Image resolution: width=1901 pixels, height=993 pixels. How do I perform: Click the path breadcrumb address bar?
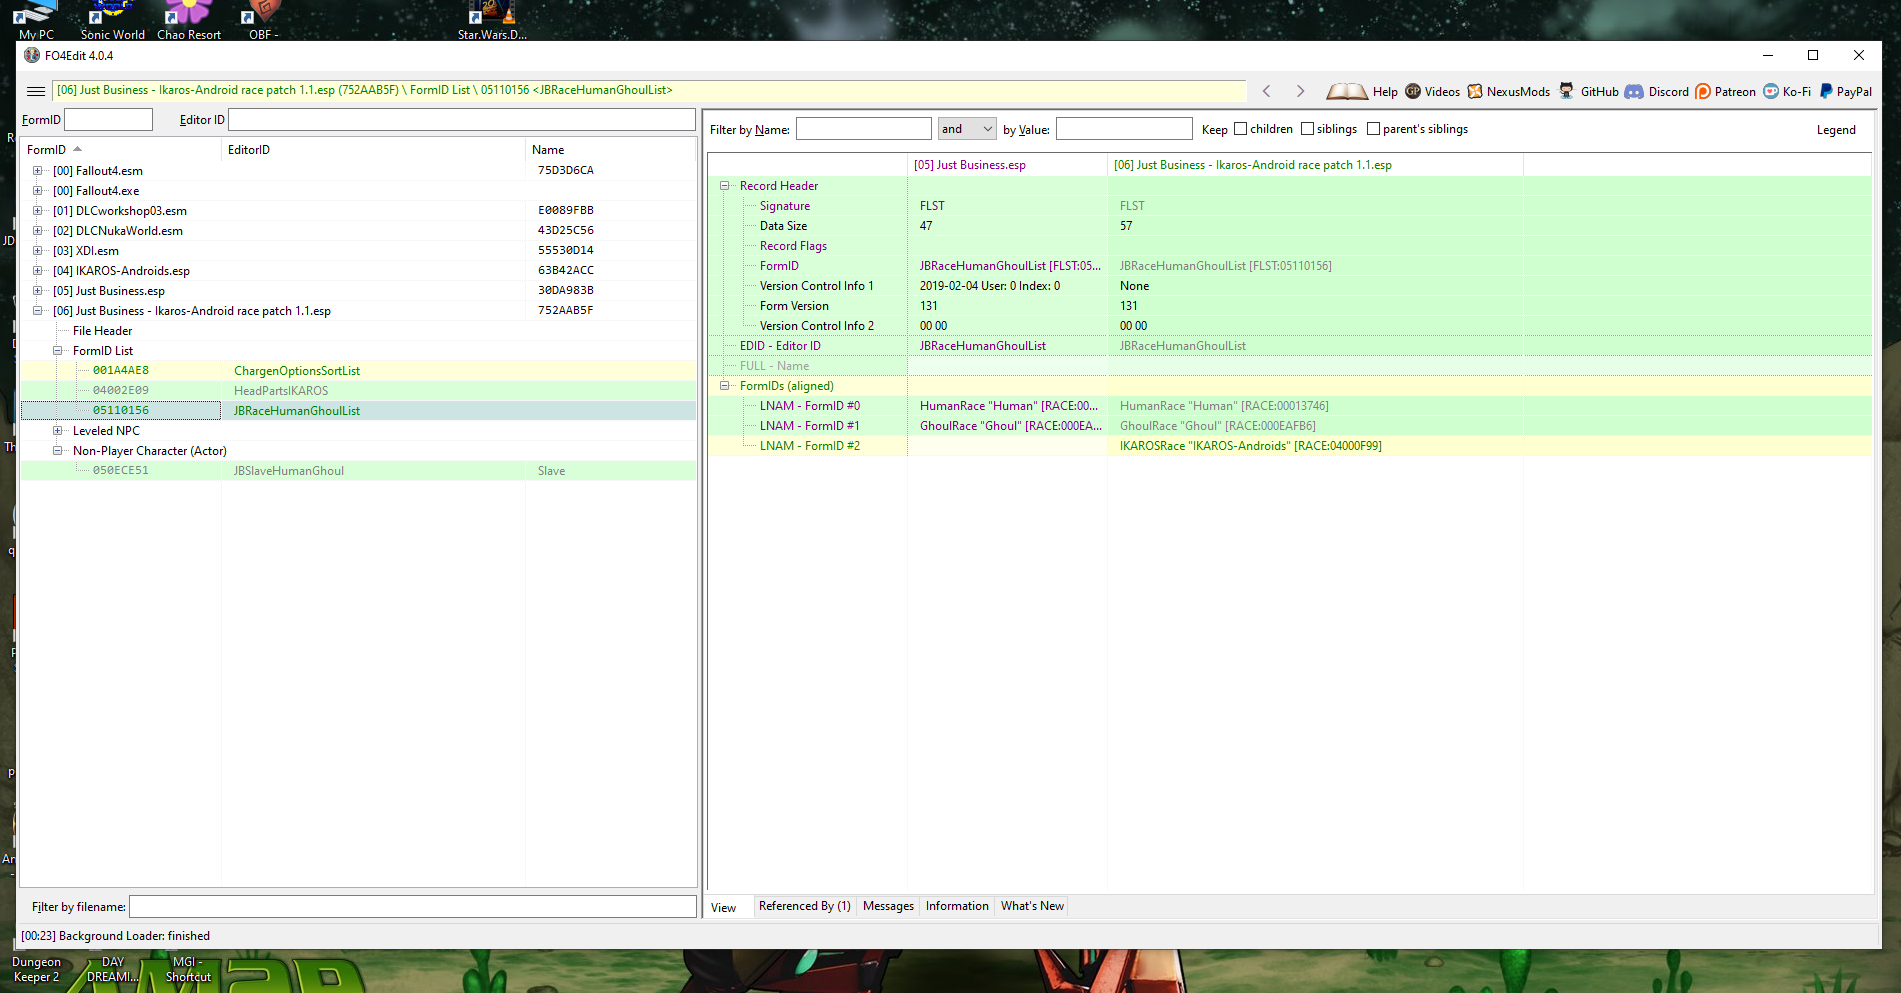tap(650, 90)
